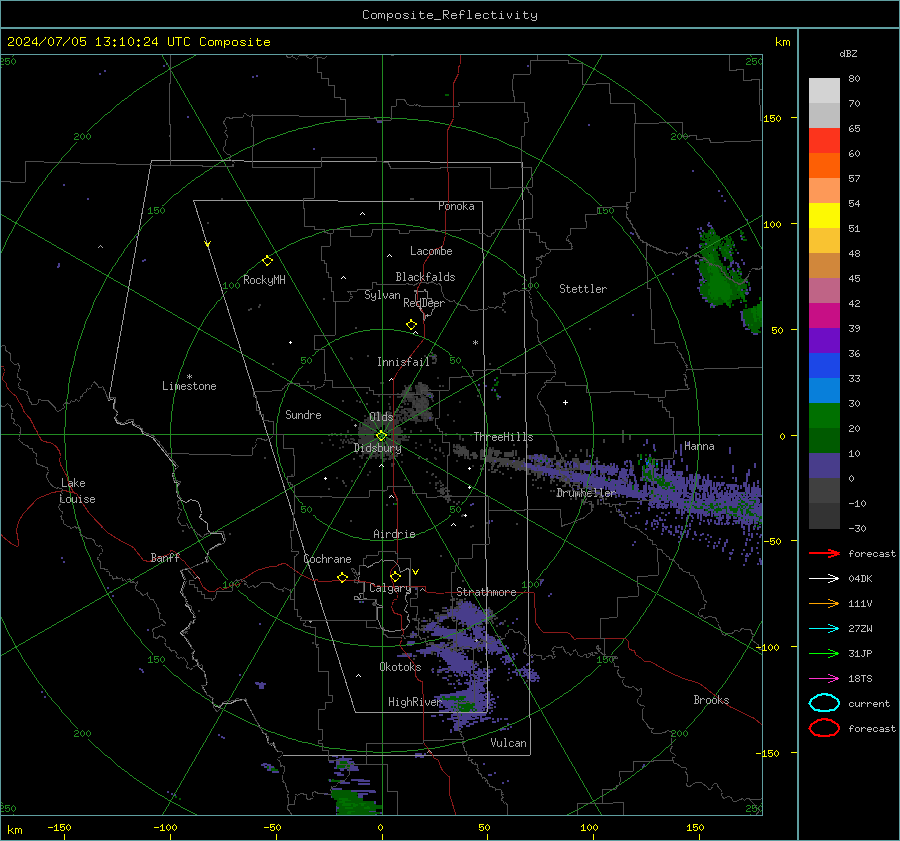Click the yellow diamond marker below RedDeer
The image size is (900, 841).
click(411, 325)
